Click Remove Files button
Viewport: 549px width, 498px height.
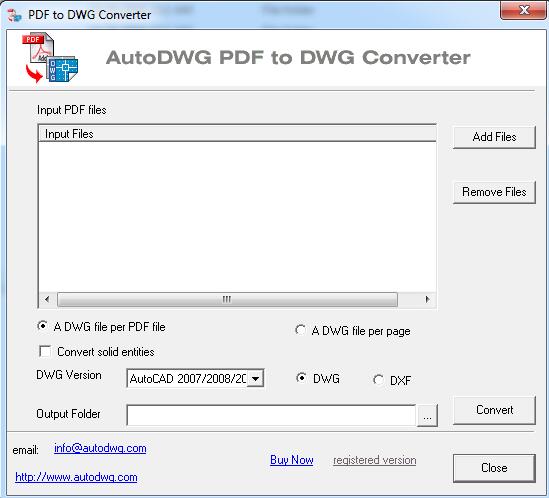click(494, 192)
